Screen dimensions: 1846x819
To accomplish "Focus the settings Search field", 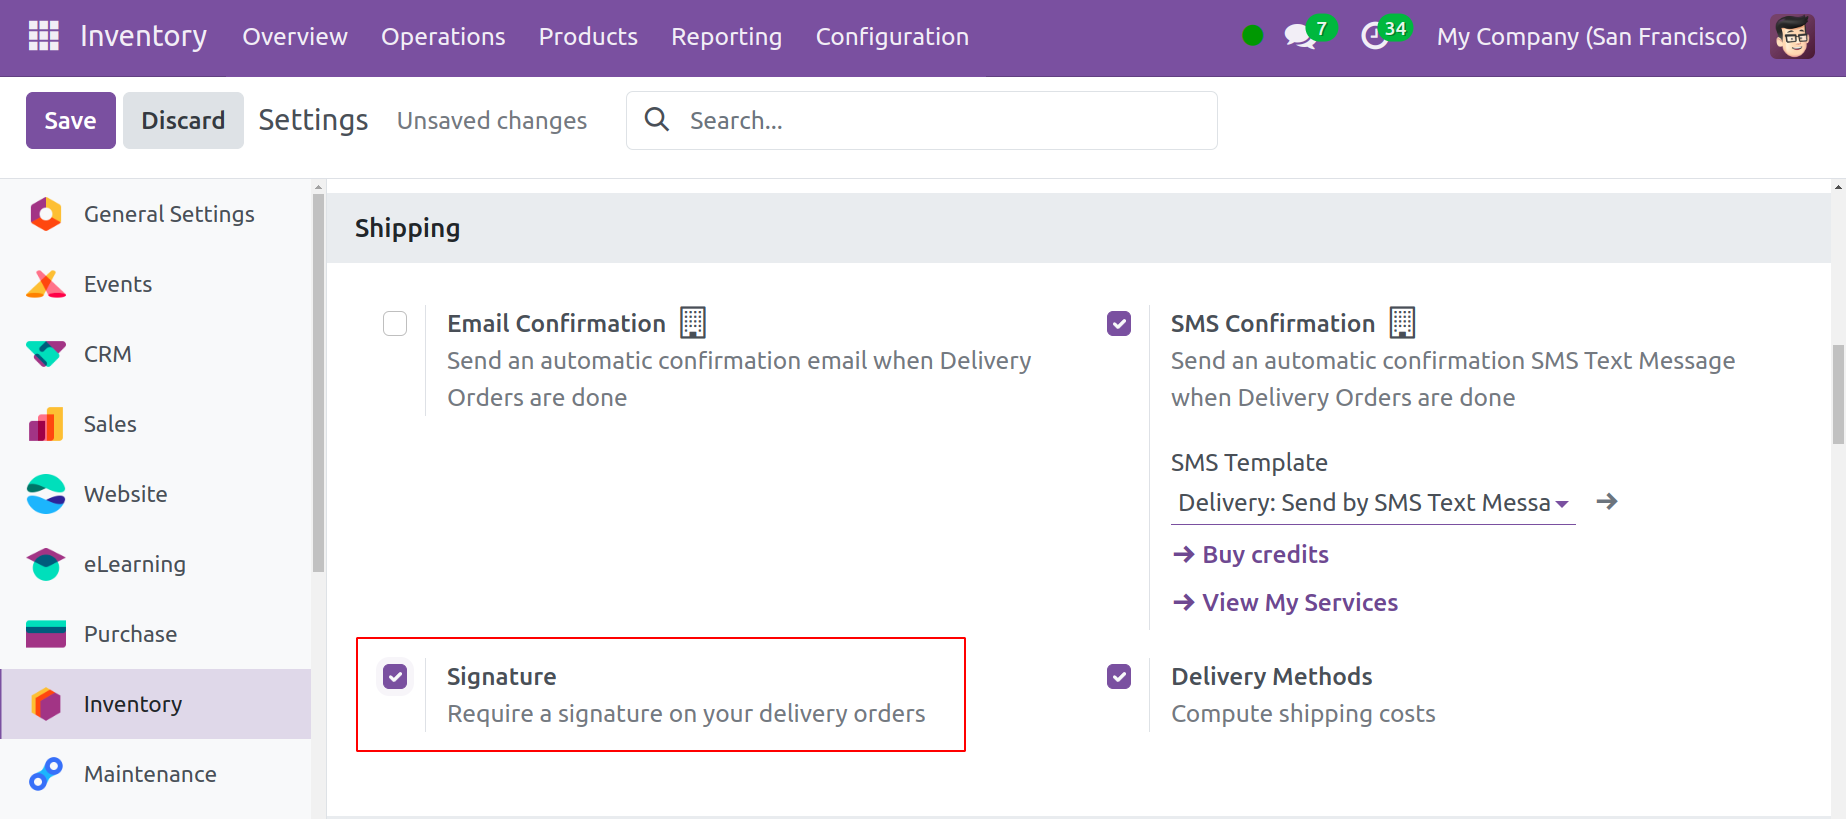I will pos(940,121).
